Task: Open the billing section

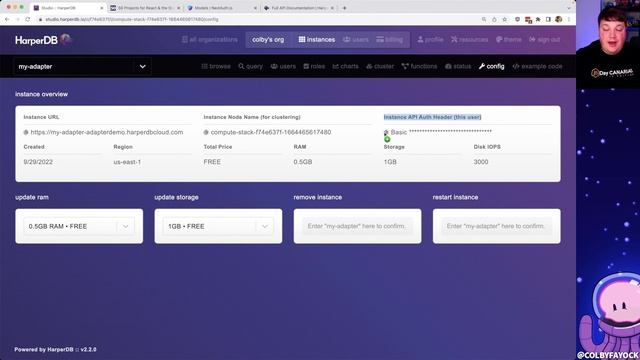Action: coord(389,40)
